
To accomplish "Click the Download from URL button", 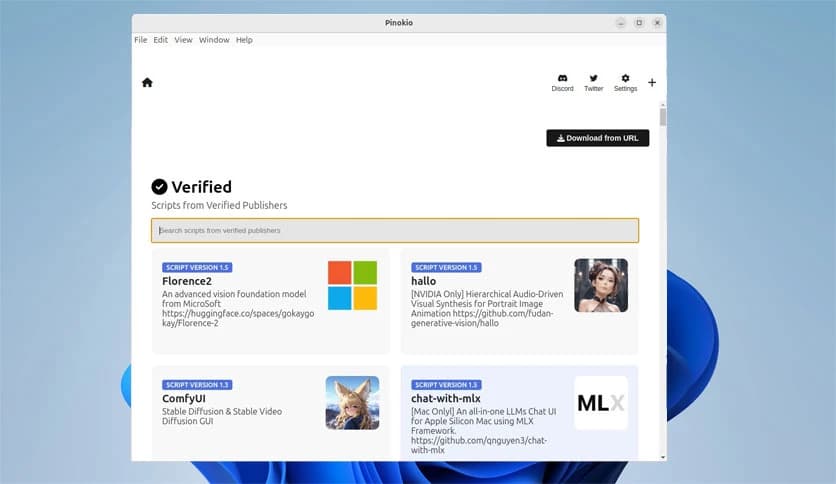I will [x=598, y=138].
